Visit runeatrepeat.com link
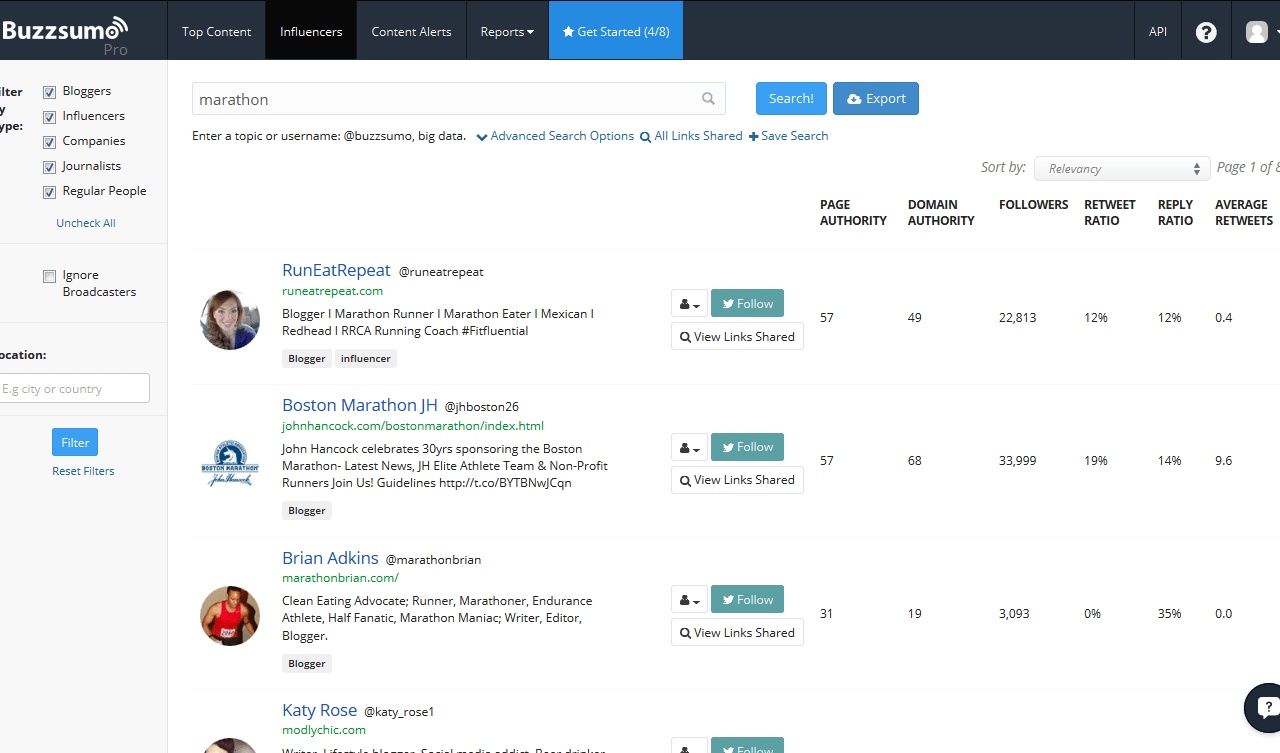The height and width of the screenshot is (753, 1280). (332, 291)
